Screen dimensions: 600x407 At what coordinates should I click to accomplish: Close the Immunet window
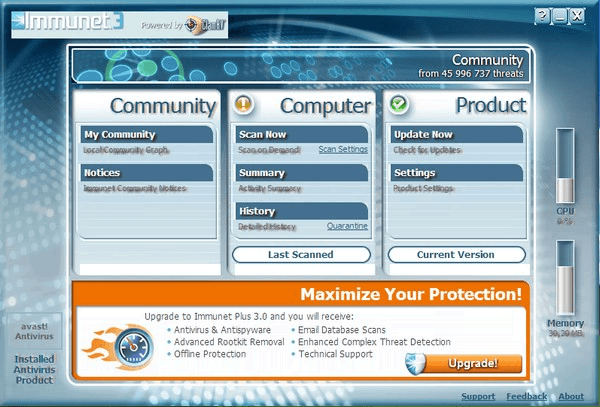(x=577, y=17)
